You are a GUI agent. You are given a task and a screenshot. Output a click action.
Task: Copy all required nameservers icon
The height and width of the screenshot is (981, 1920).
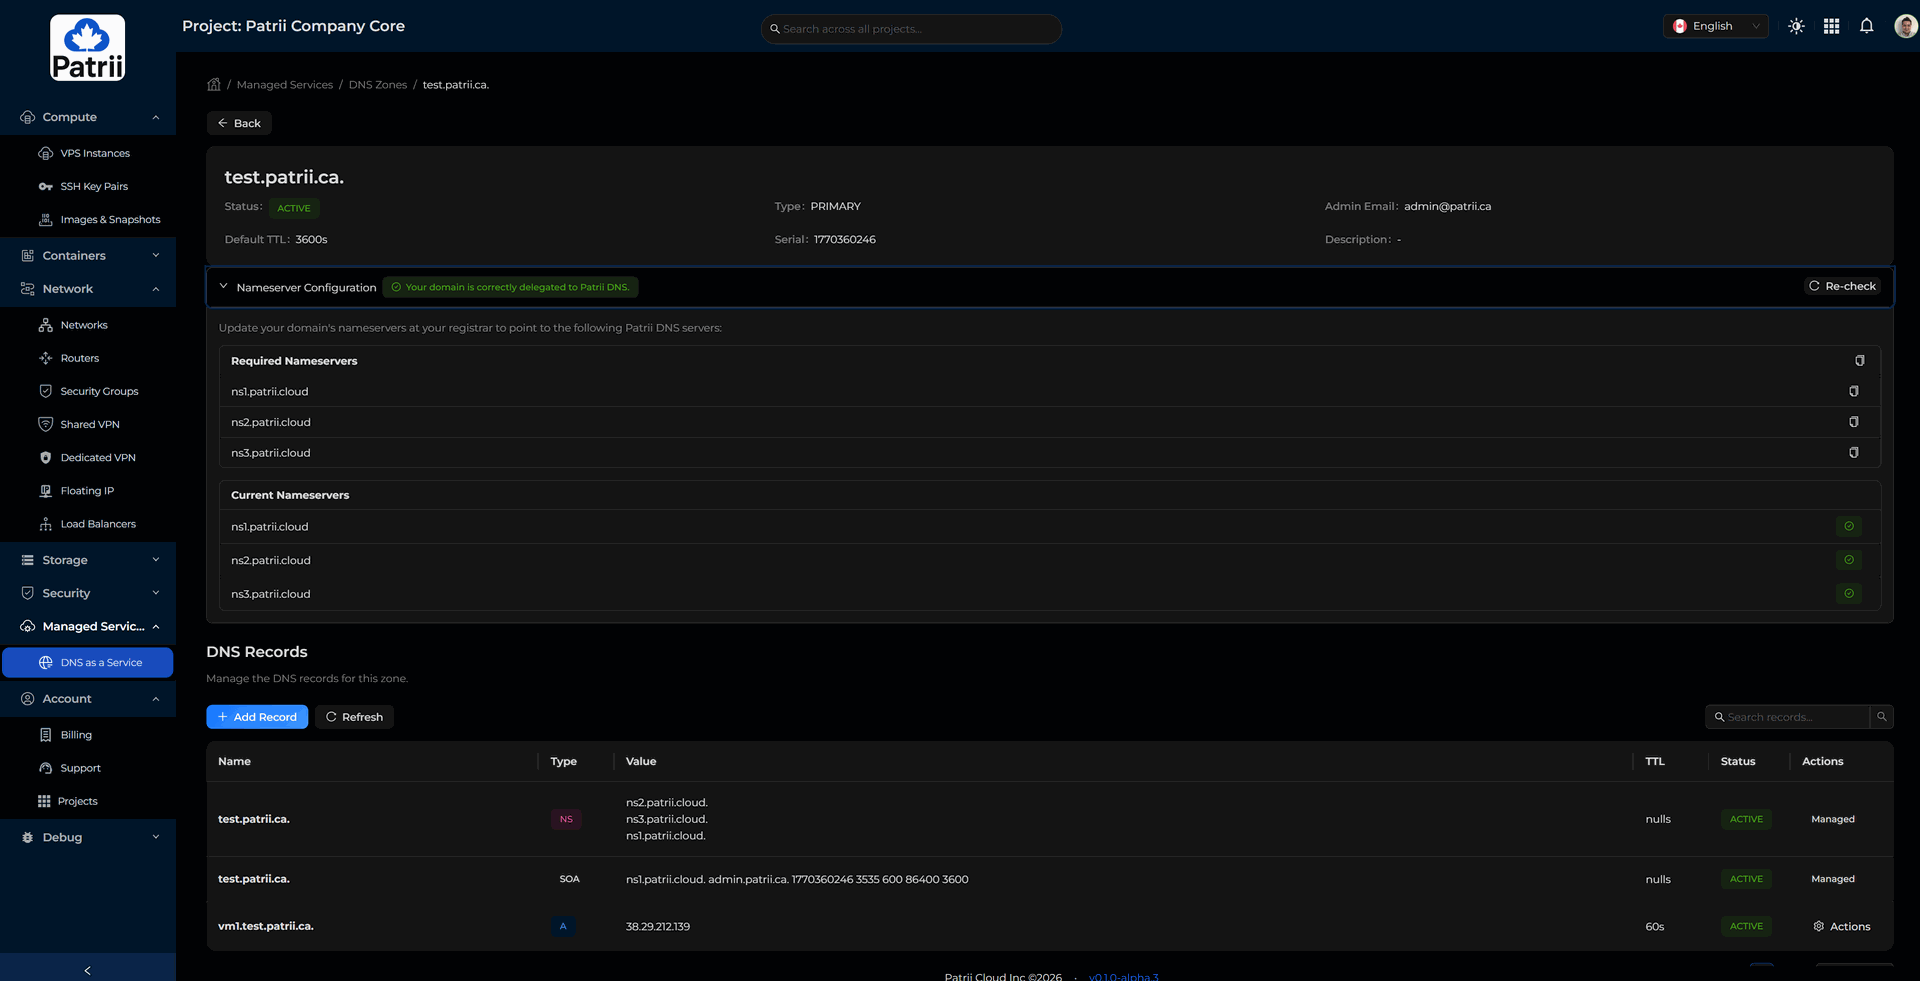pos(1859,361)
